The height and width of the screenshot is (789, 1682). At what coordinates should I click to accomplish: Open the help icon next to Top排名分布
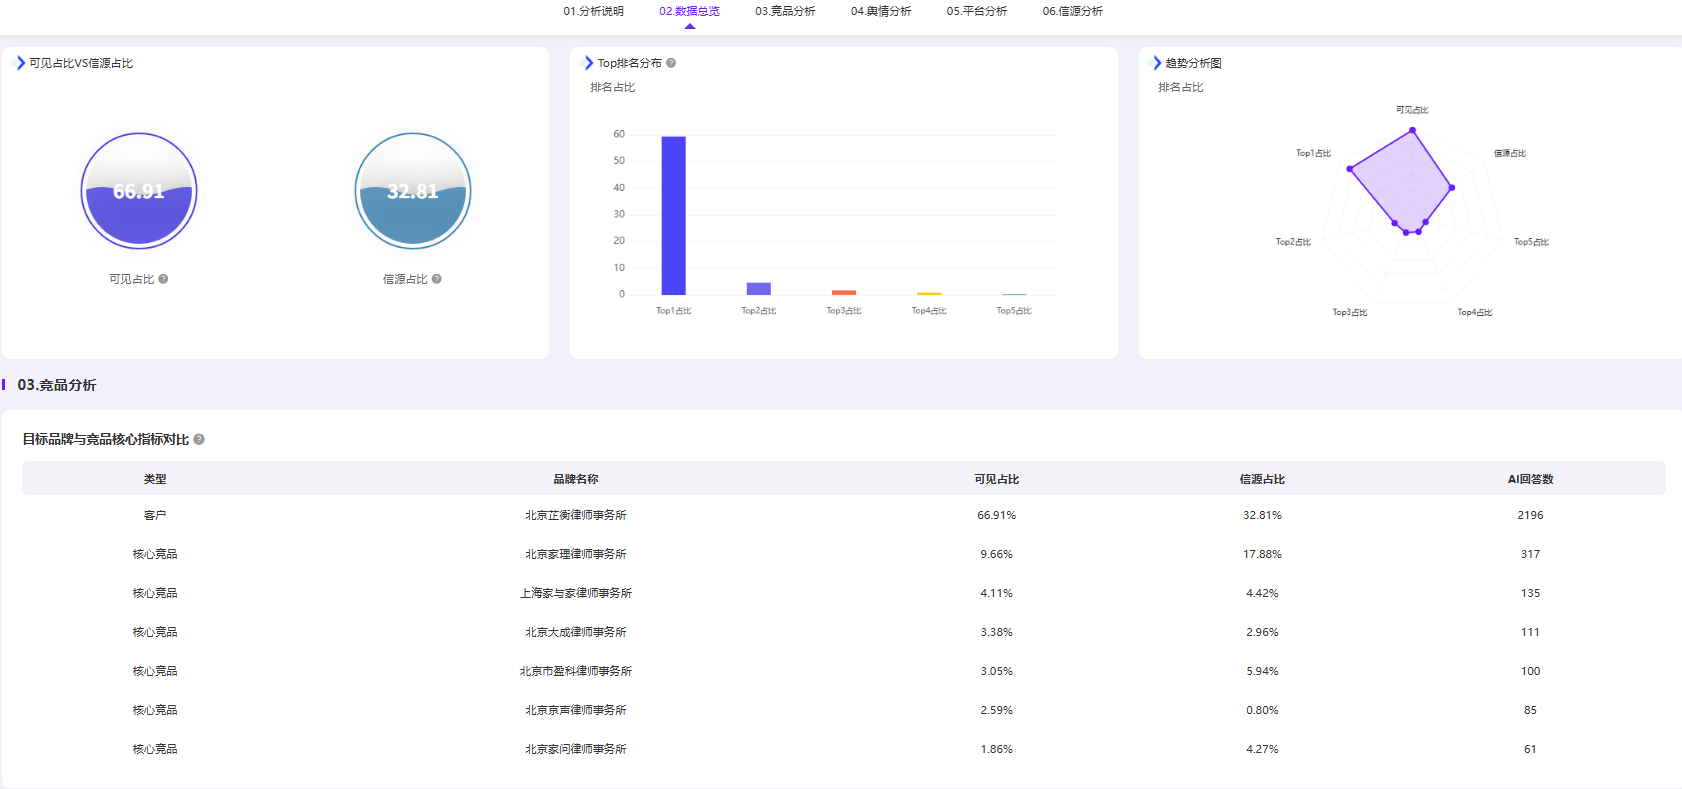[x=671, y=63]
